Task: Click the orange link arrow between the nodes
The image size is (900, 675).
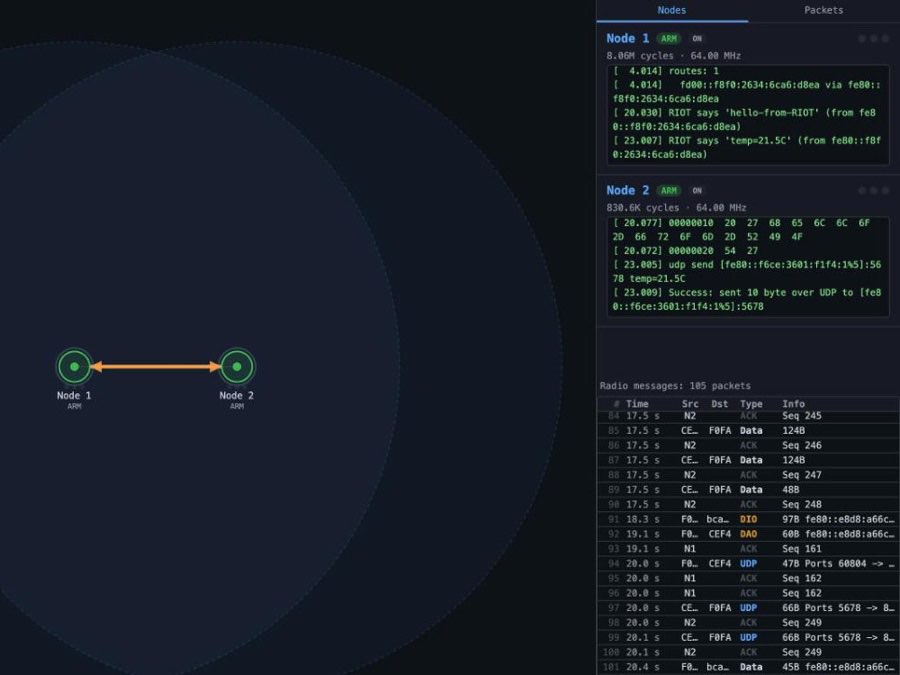Action: (156, 367)
